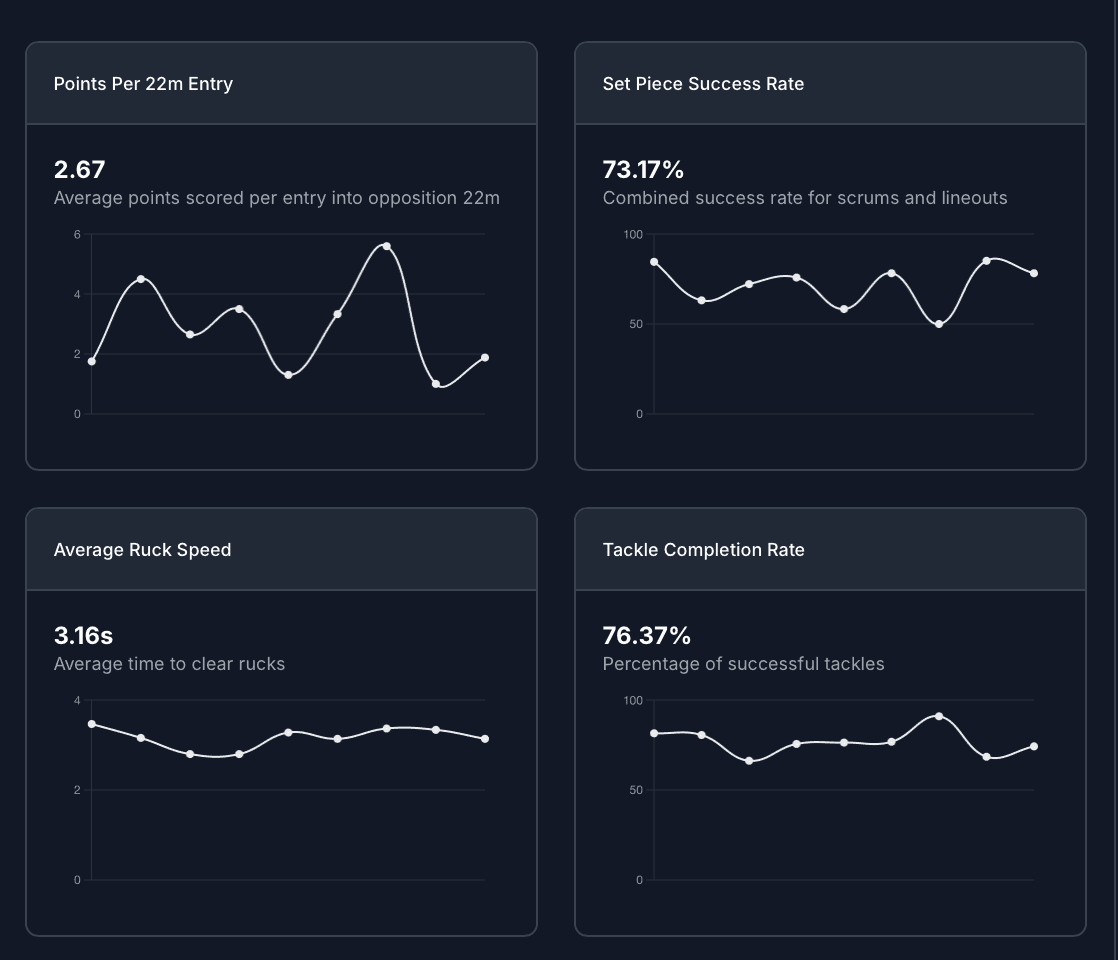
Task: Click the last data point in Points Per 22m chart
Action: 485,357
